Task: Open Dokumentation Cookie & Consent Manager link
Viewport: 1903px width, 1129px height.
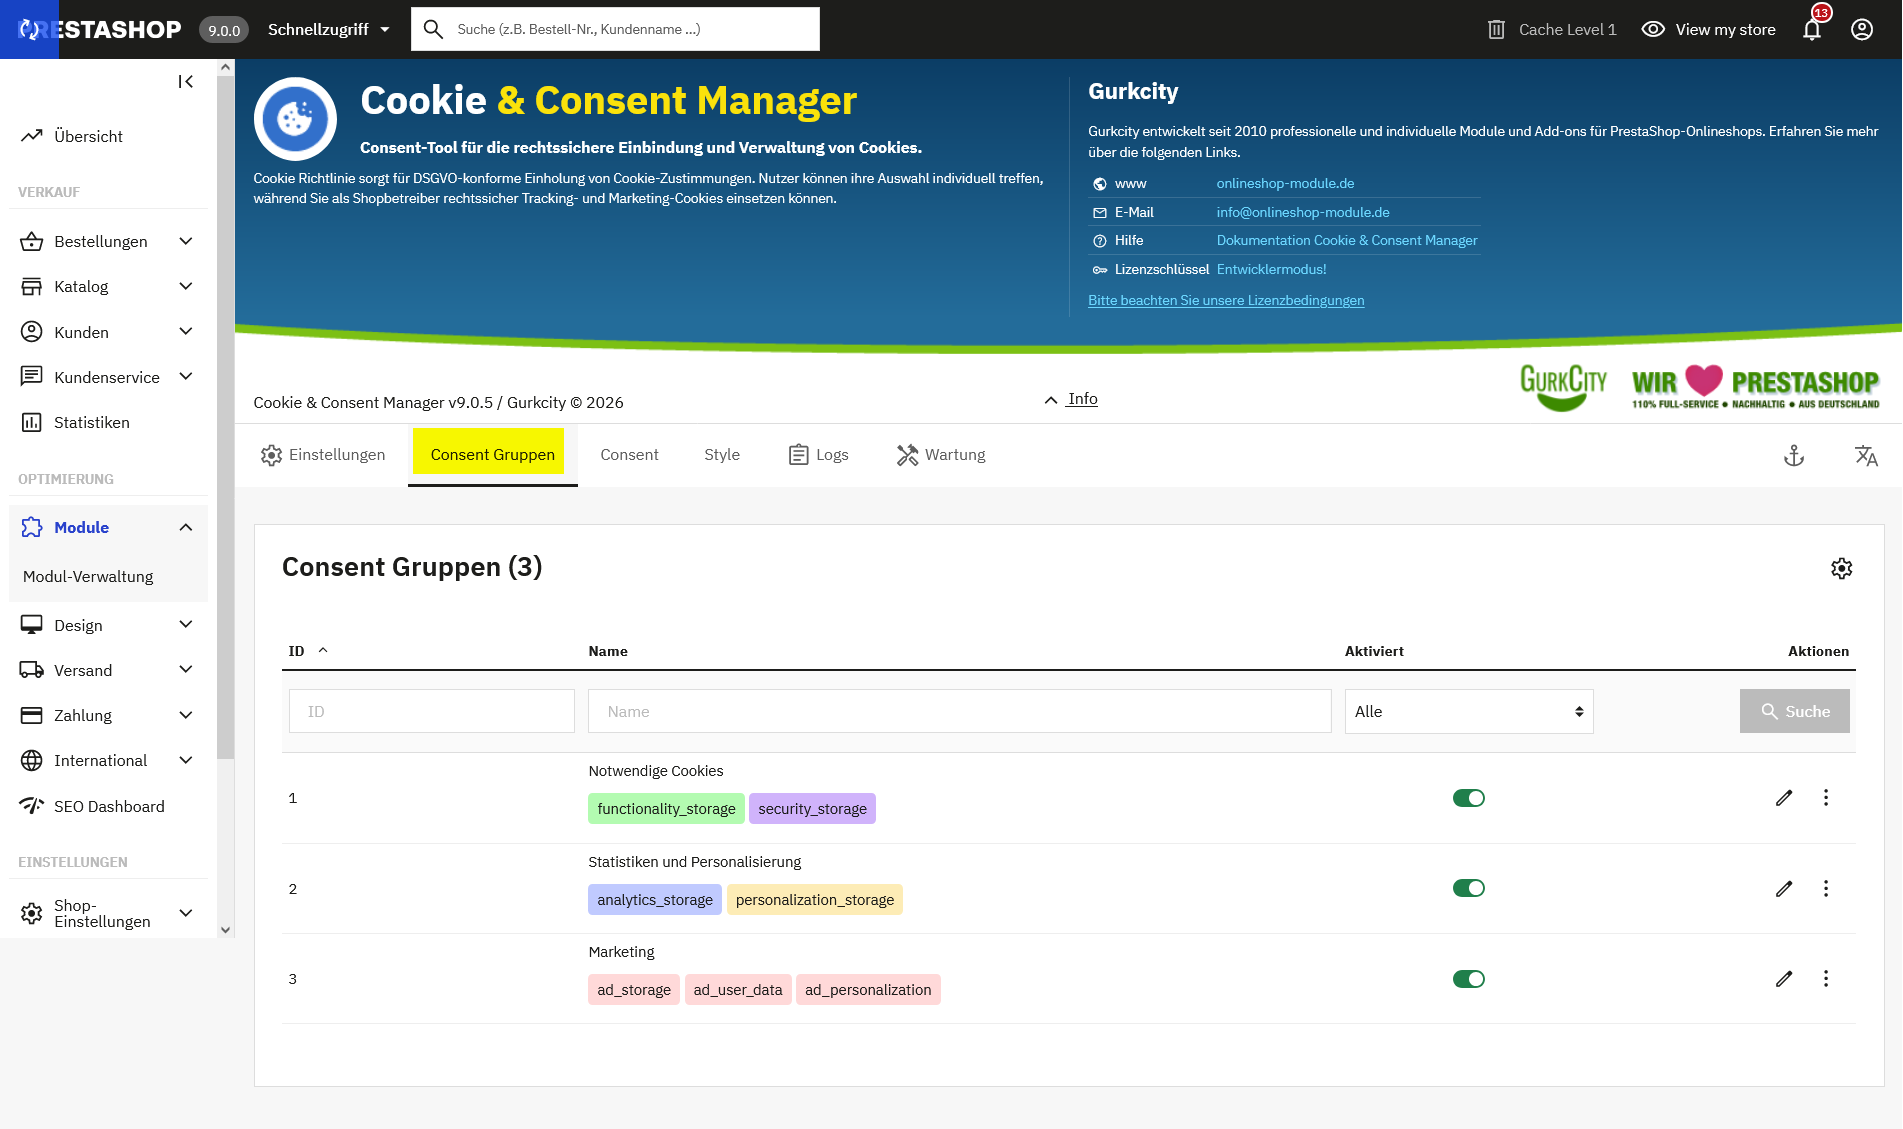Action: pos(1346,240)
